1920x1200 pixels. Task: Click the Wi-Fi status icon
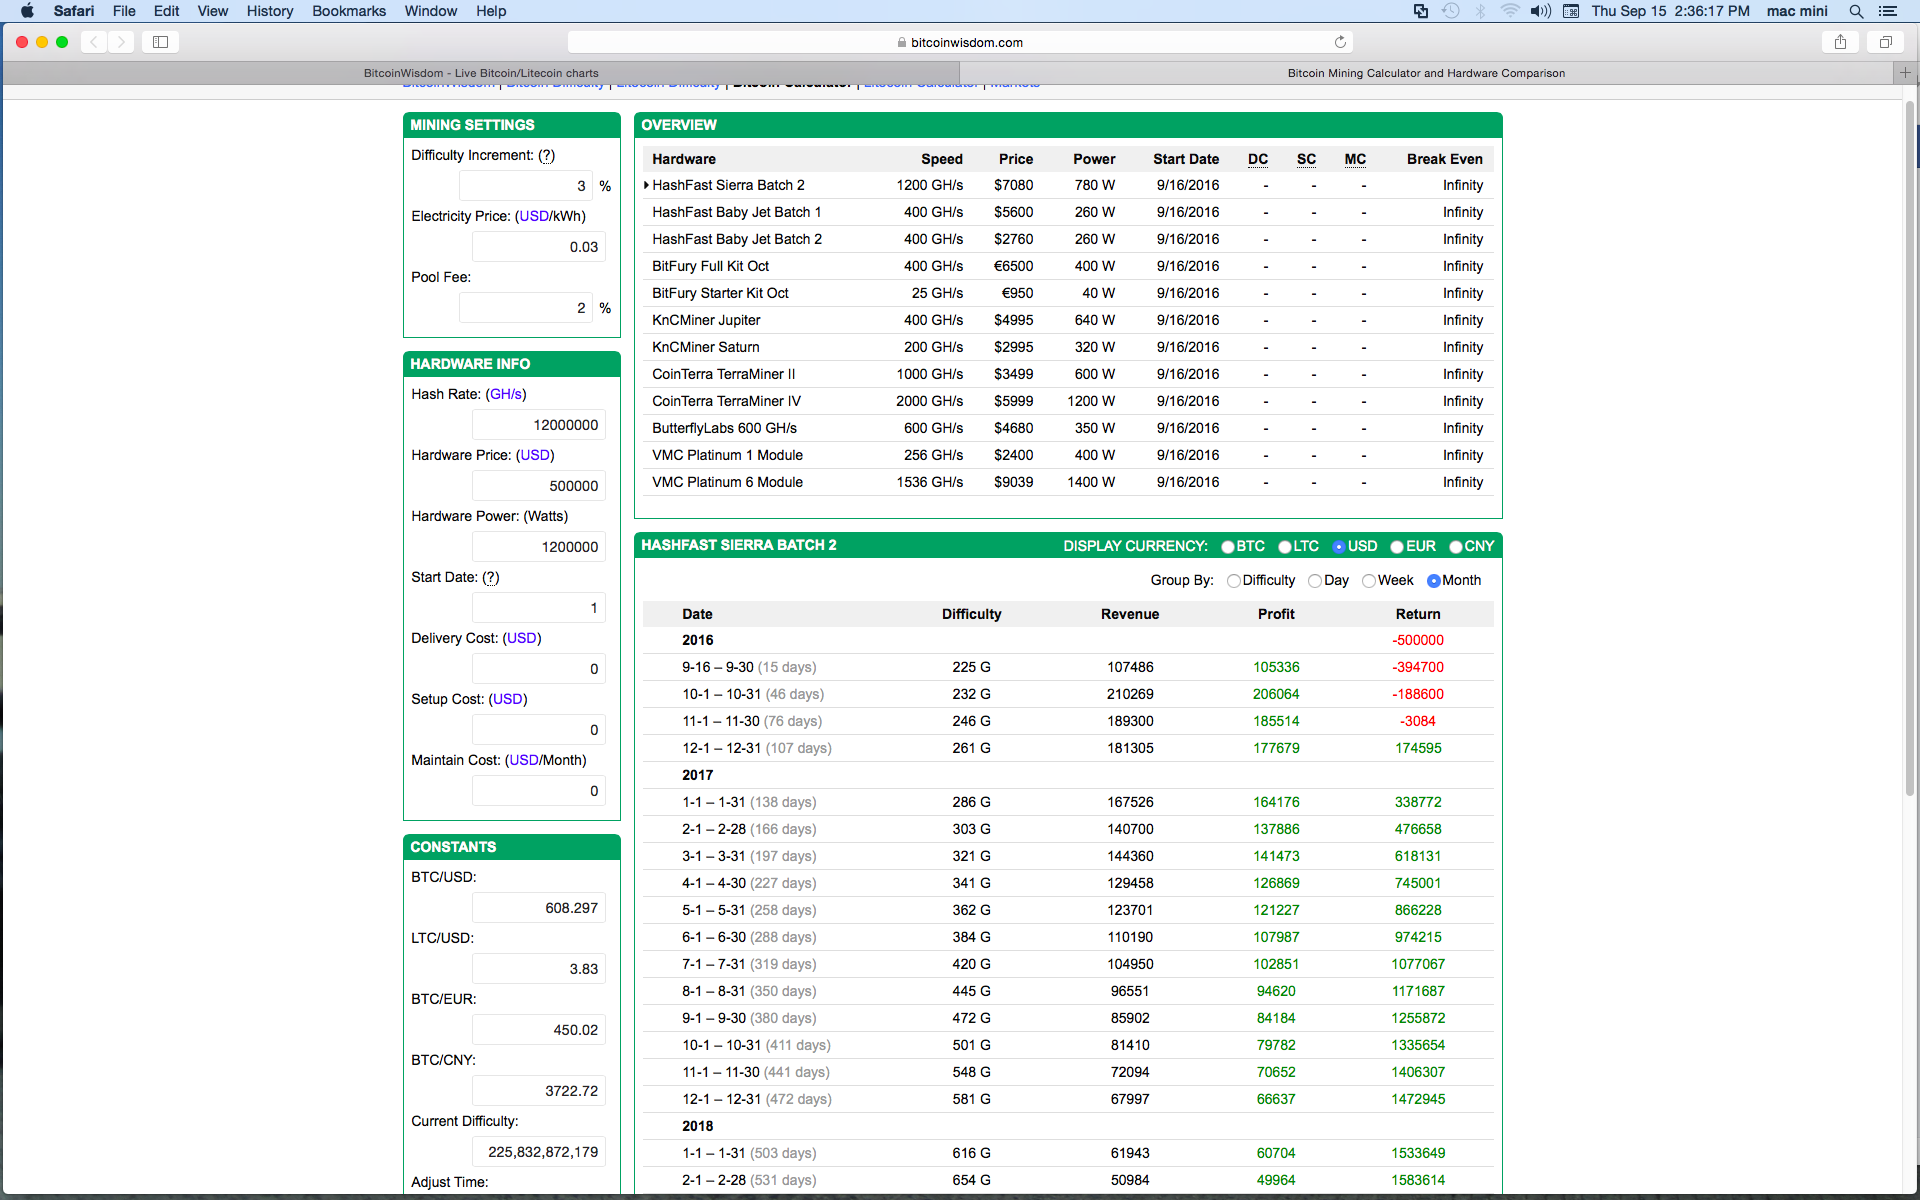1510,11
